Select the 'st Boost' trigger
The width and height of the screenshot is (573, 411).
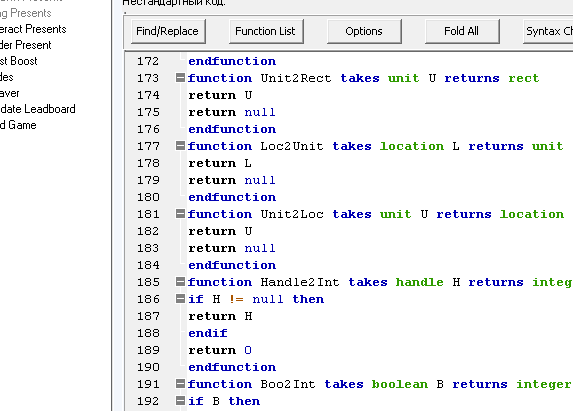[x=19, y=61]
